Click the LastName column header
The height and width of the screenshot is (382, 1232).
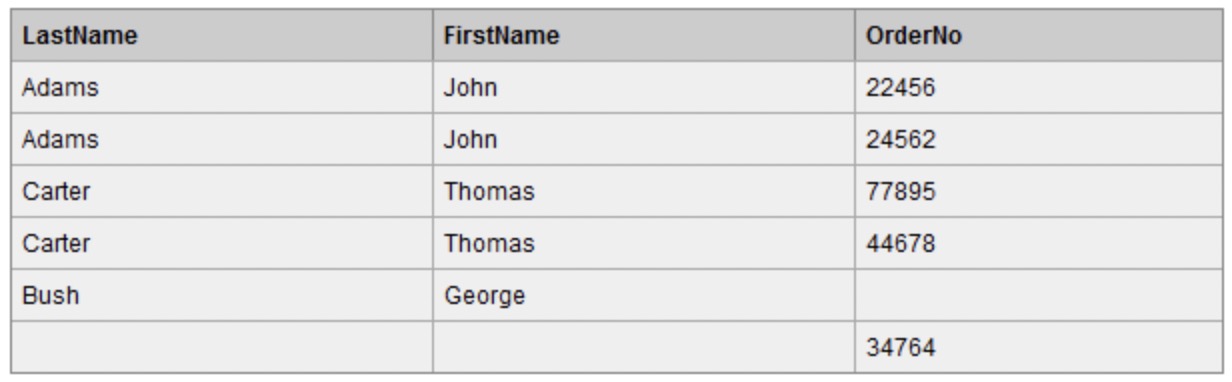click(x=221, y=36)
